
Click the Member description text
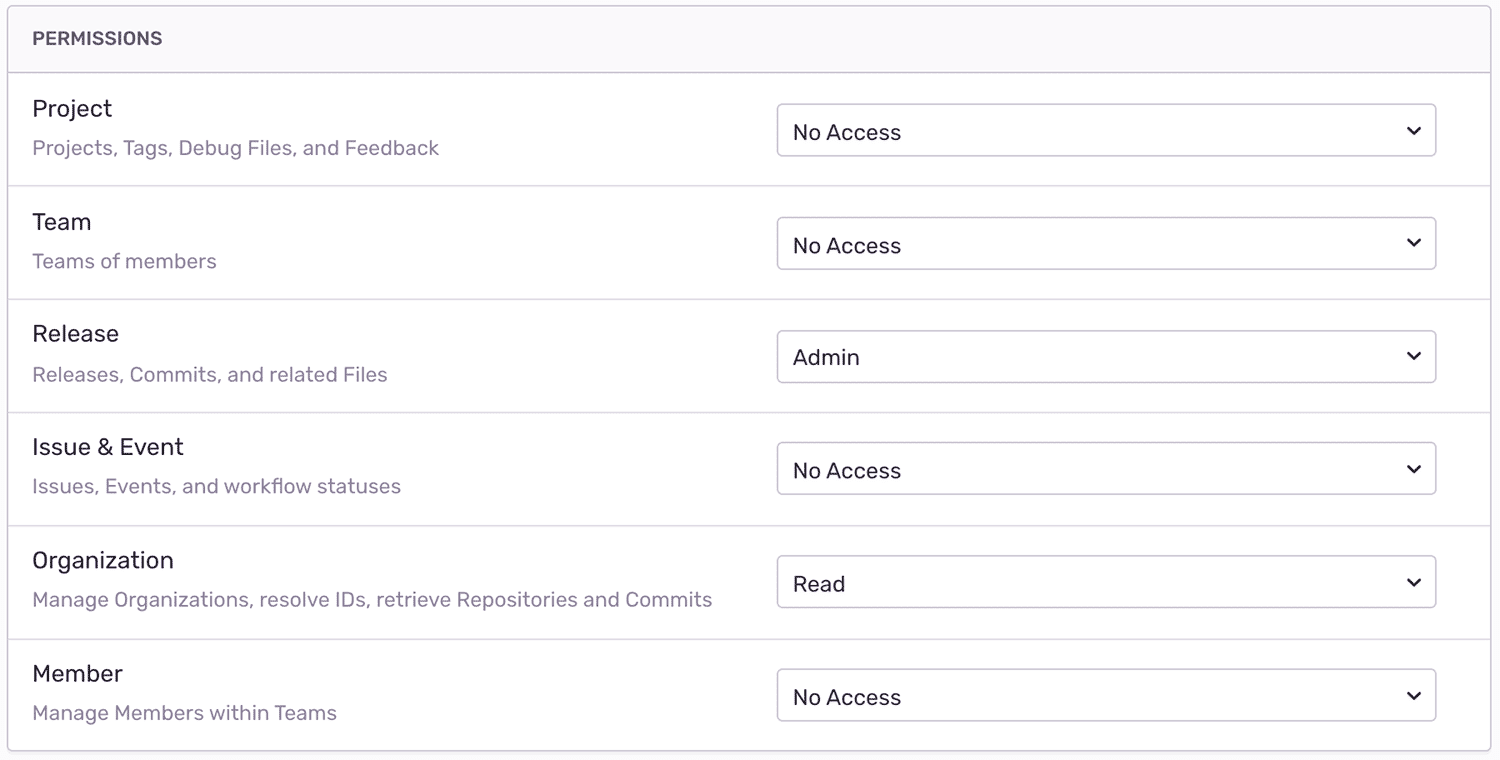[185, 713]
